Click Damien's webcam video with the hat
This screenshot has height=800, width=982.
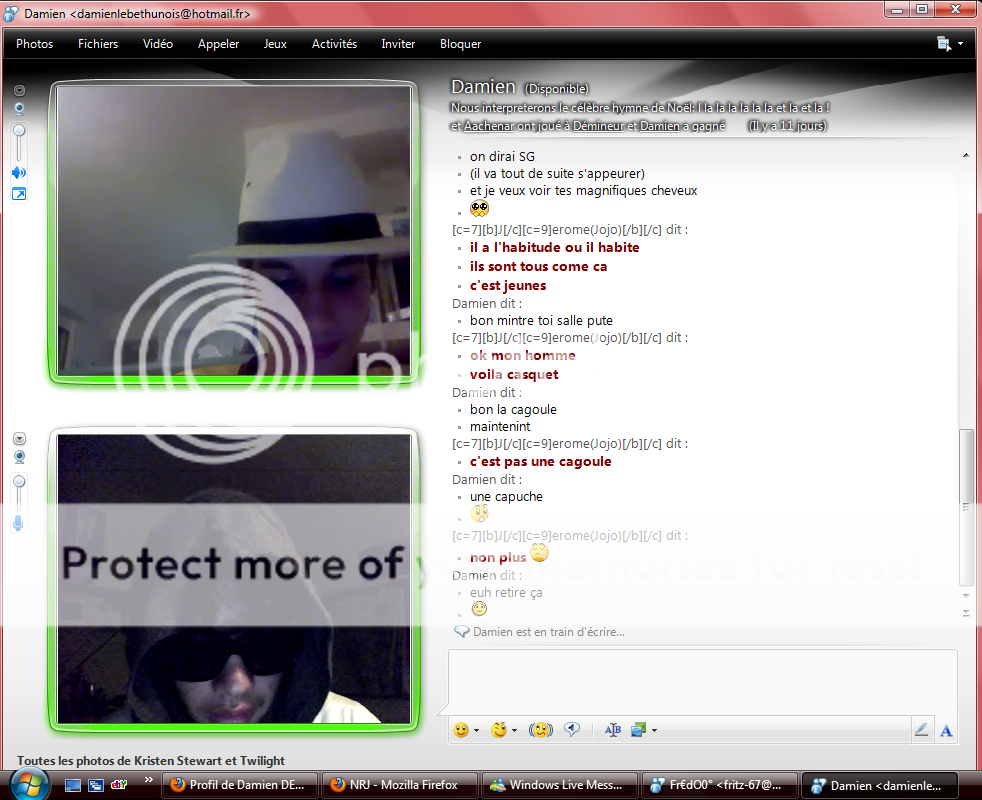pyautogui.click(x=234, y=231)
